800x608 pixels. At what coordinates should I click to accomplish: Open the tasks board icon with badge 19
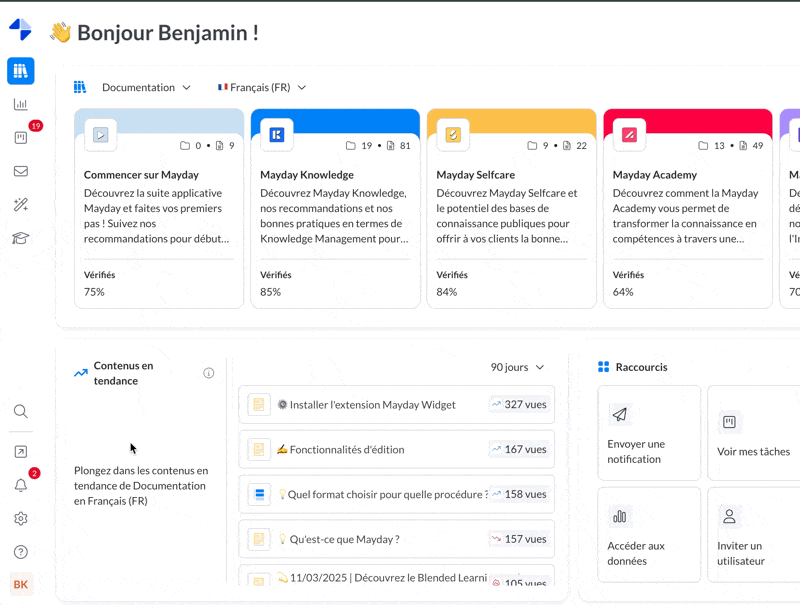coord(21,138)
